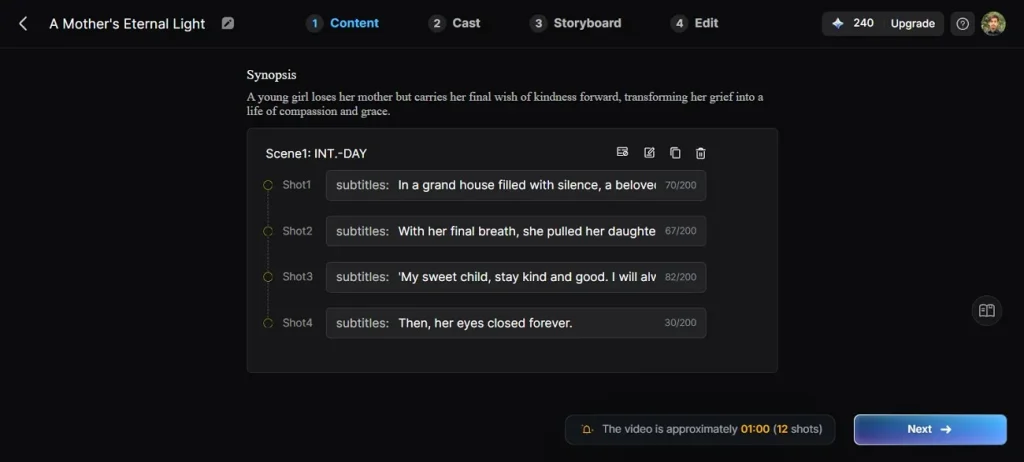
Task: Open the user profile avatar
Action: (x=993, y=24)
